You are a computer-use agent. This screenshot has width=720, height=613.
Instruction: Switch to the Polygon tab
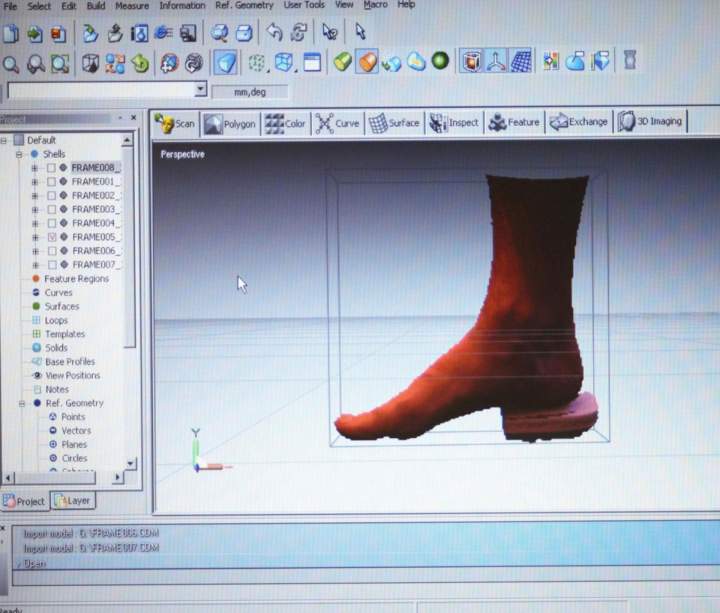[x=230, y=124]
